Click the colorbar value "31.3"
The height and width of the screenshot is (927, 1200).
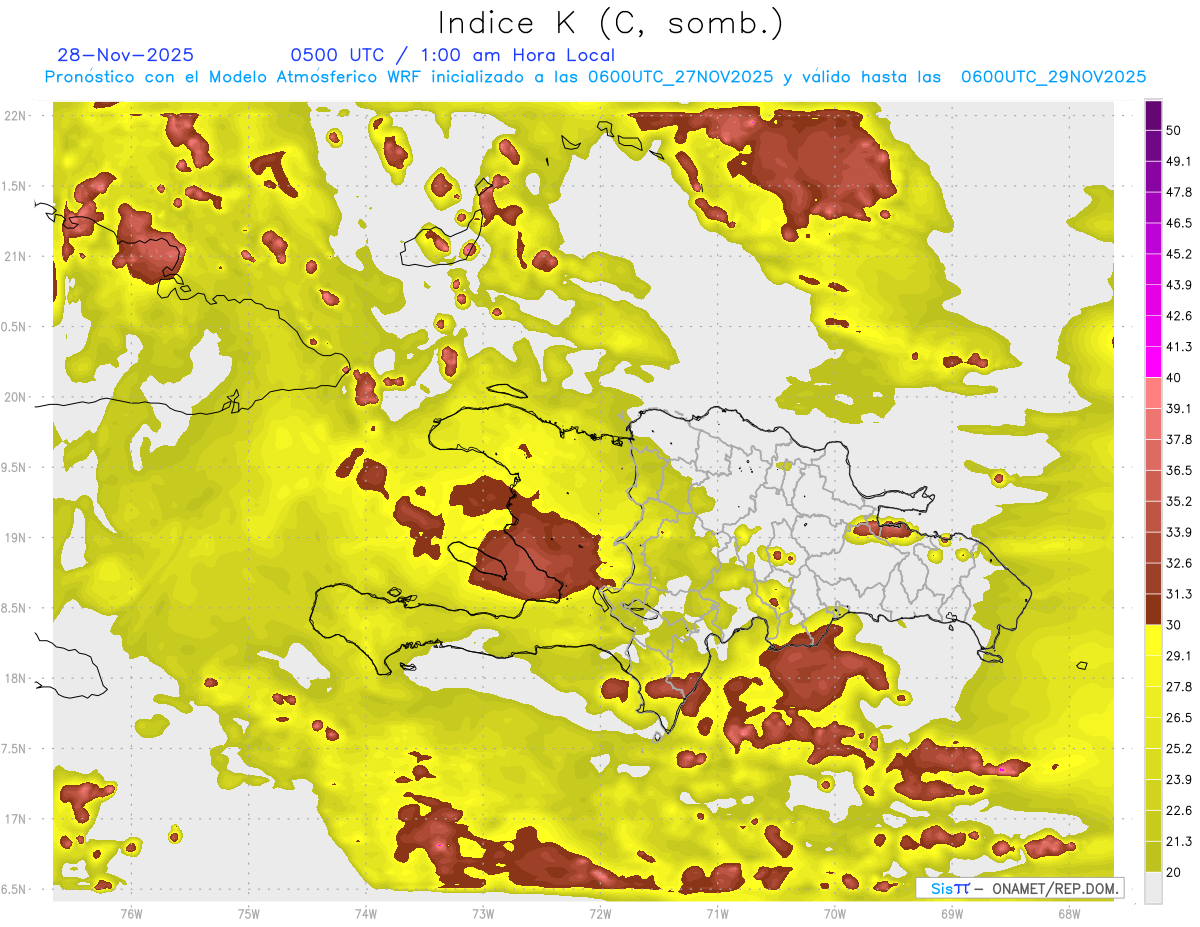(1179, 594)
